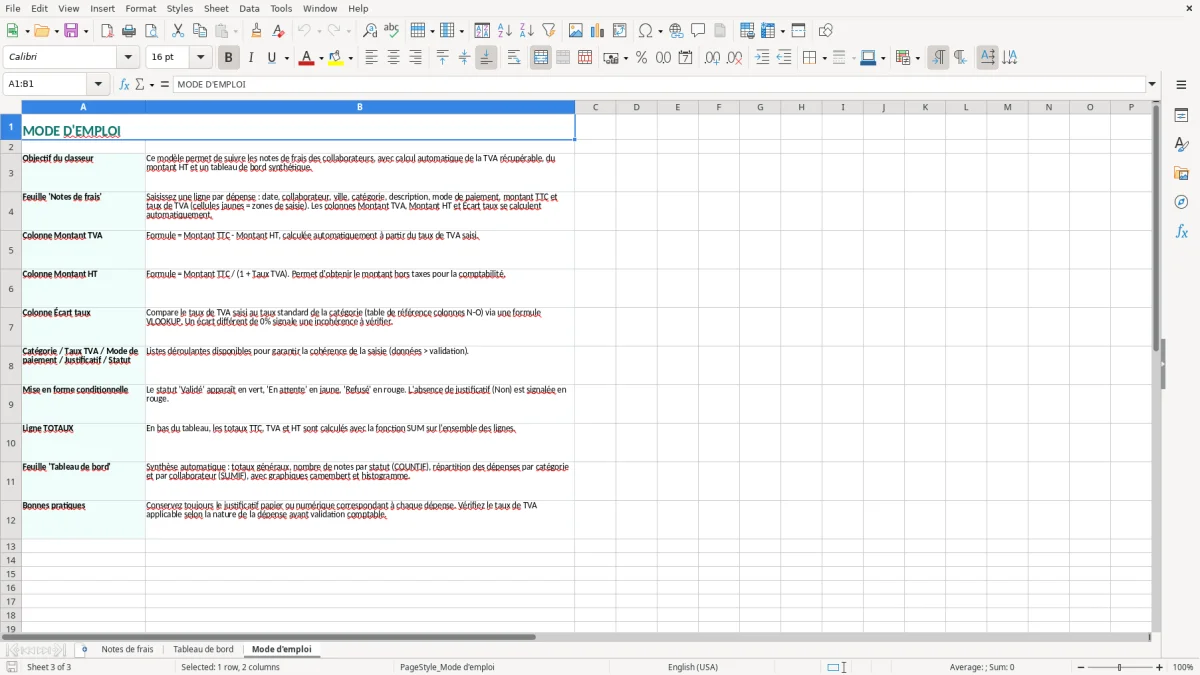This screenshot has height=675, width=1200.
Task: Cut selection with scissors icon
Action: click(178, 31)
